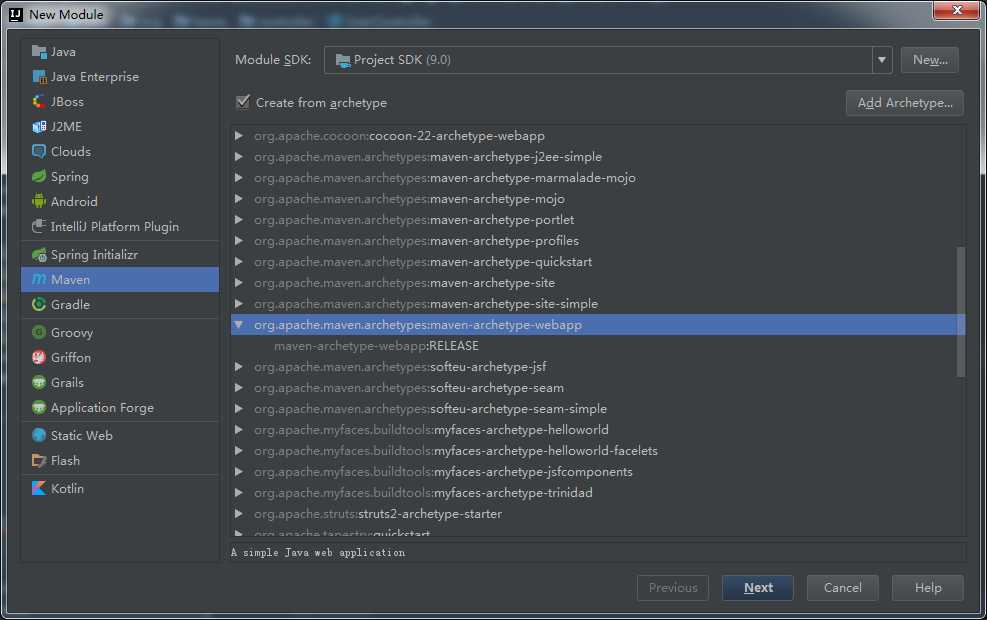
Task: Select the Kotlin icon
Action: point(39,488)
